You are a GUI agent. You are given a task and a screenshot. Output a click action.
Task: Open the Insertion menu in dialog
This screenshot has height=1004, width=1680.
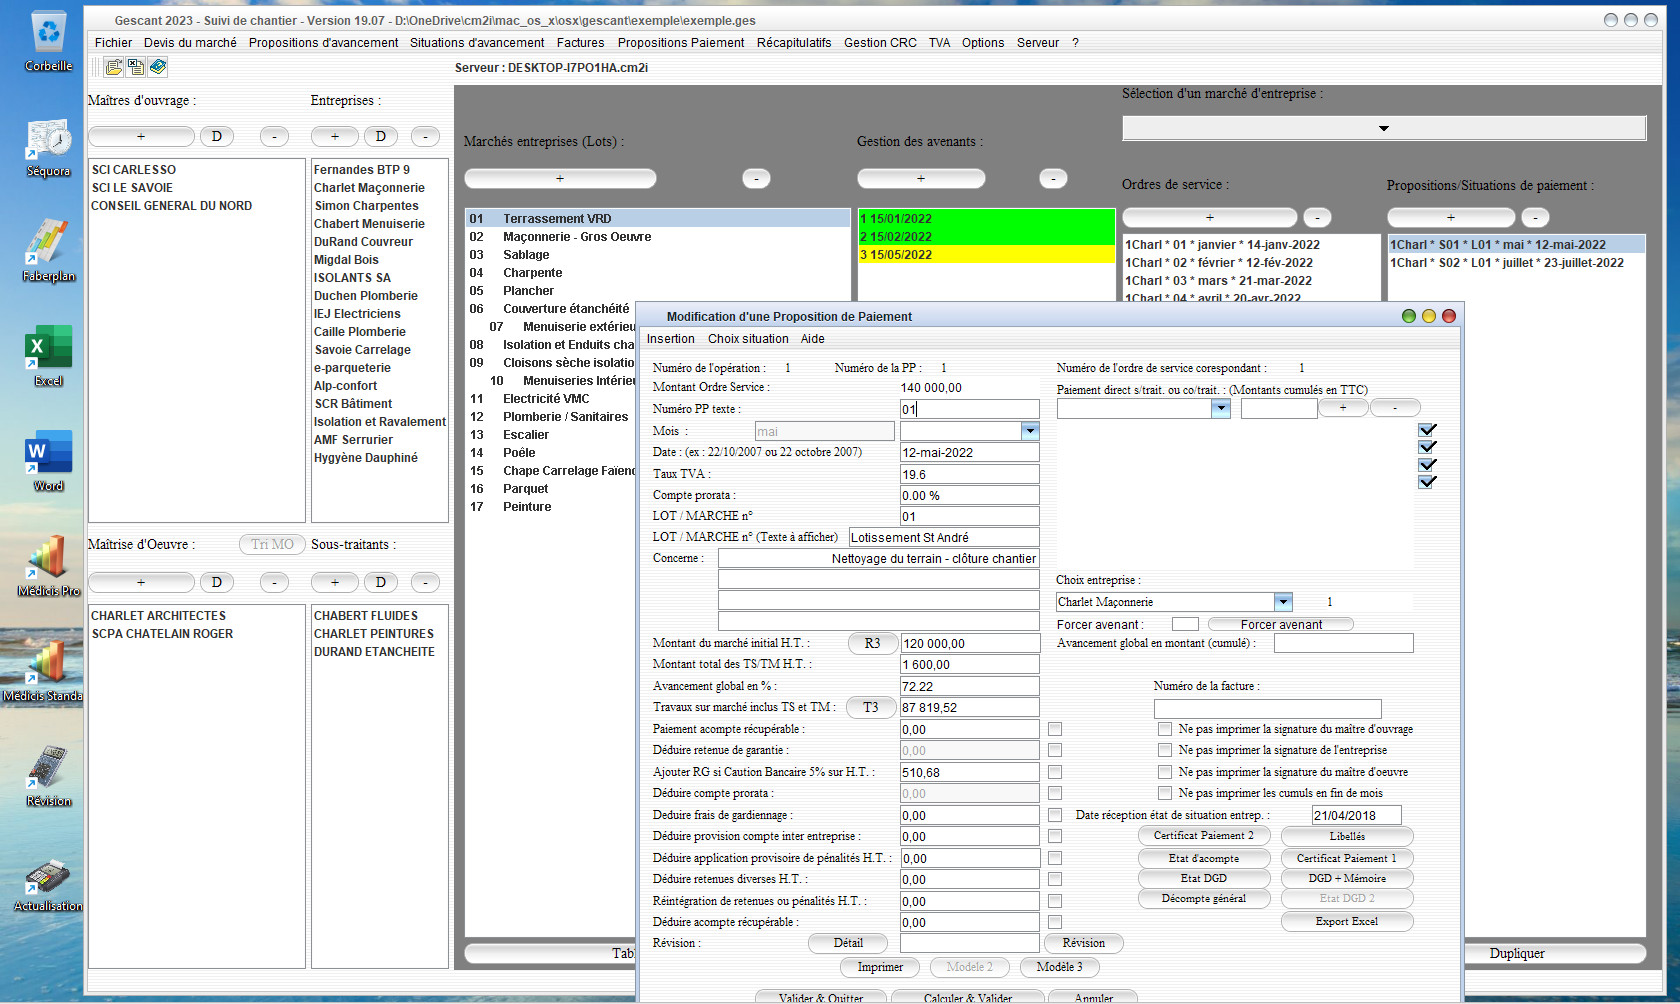pyautogui.click(x=670, y=339)
